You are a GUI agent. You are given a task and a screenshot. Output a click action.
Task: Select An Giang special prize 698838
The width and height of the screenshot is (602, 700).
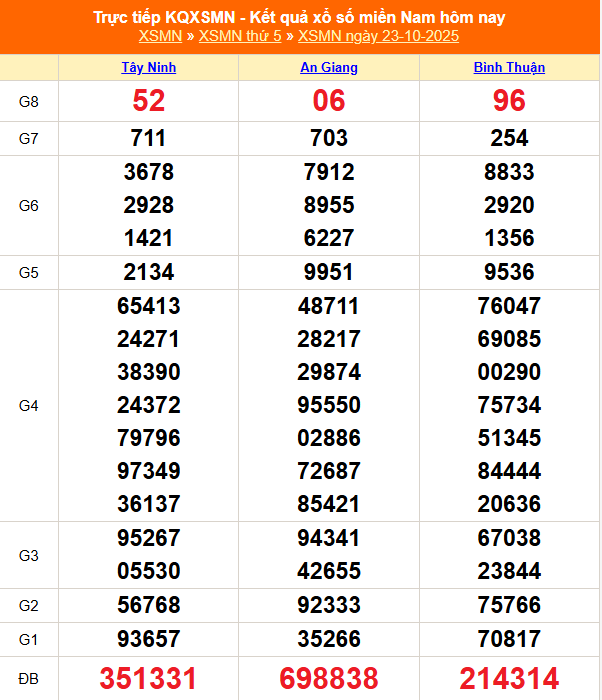[x=329, y=679]
